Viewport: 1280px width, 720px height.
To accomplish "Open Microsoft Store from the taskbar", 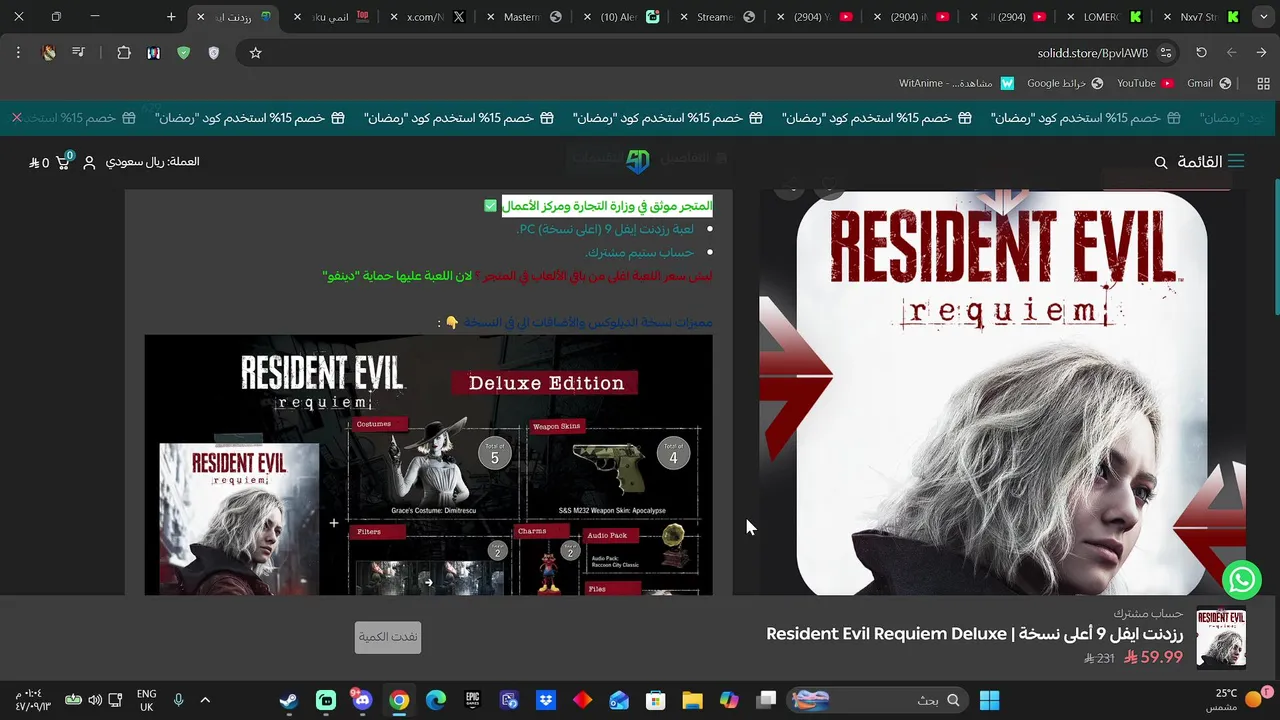I will point(656,700).
